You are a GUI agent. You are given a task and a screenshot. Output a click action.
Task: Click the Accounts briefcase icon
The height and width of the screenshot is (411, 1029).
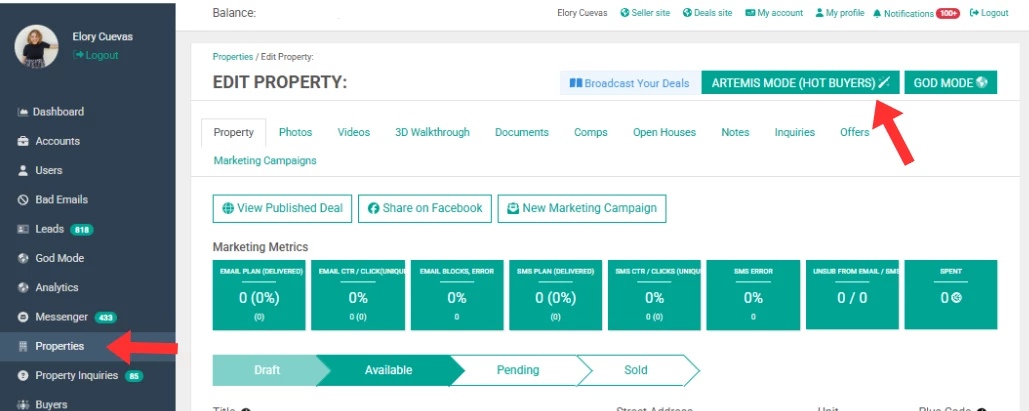coord(23,141)
